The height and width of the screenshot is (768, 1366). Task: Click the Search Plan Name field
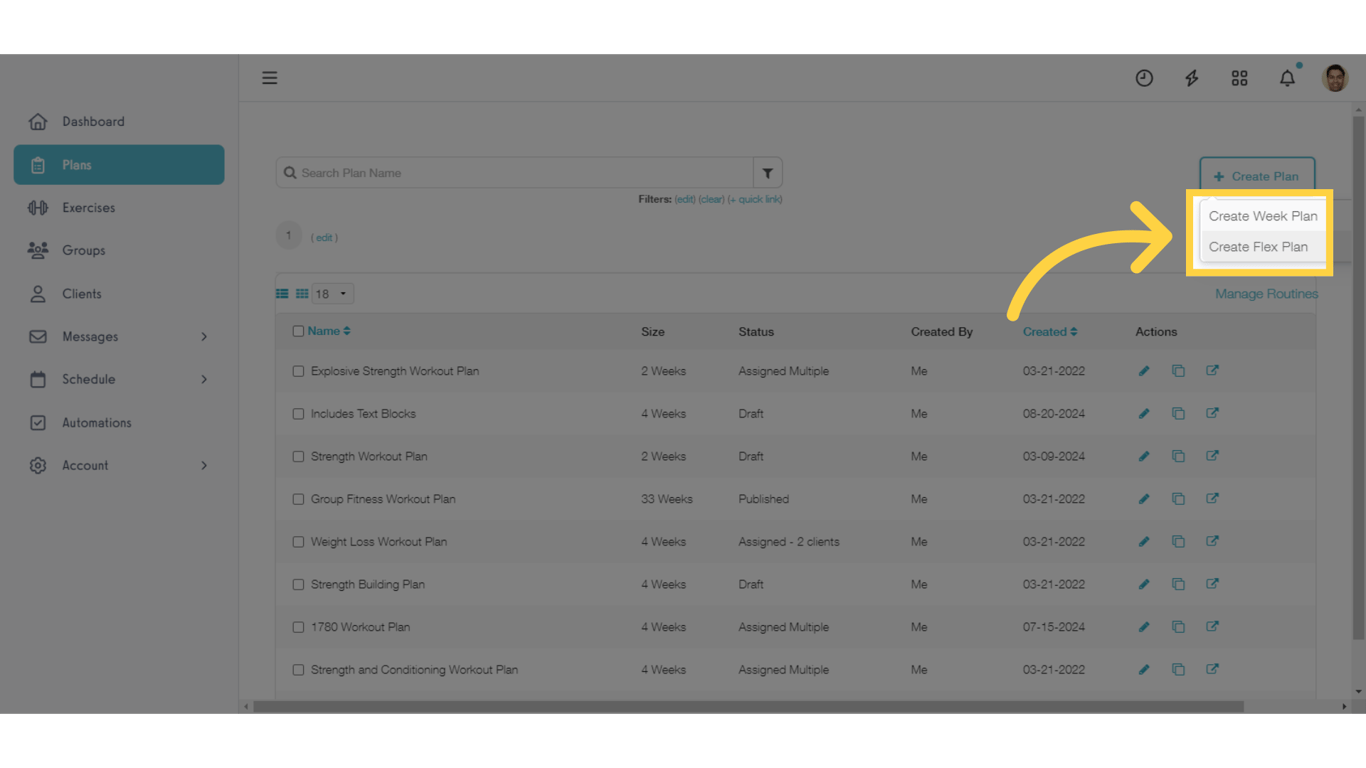pyautogui.click(x=520, y=173)
